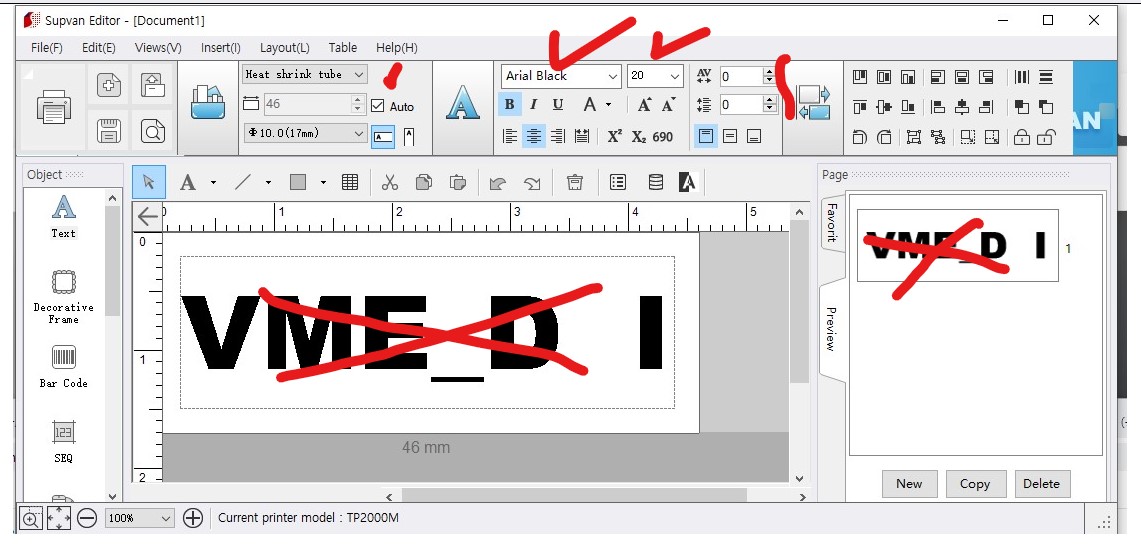The image size is (1141, 544).
Task: Click the Save floppy disk icon
Action: click(x=109, y=130)
